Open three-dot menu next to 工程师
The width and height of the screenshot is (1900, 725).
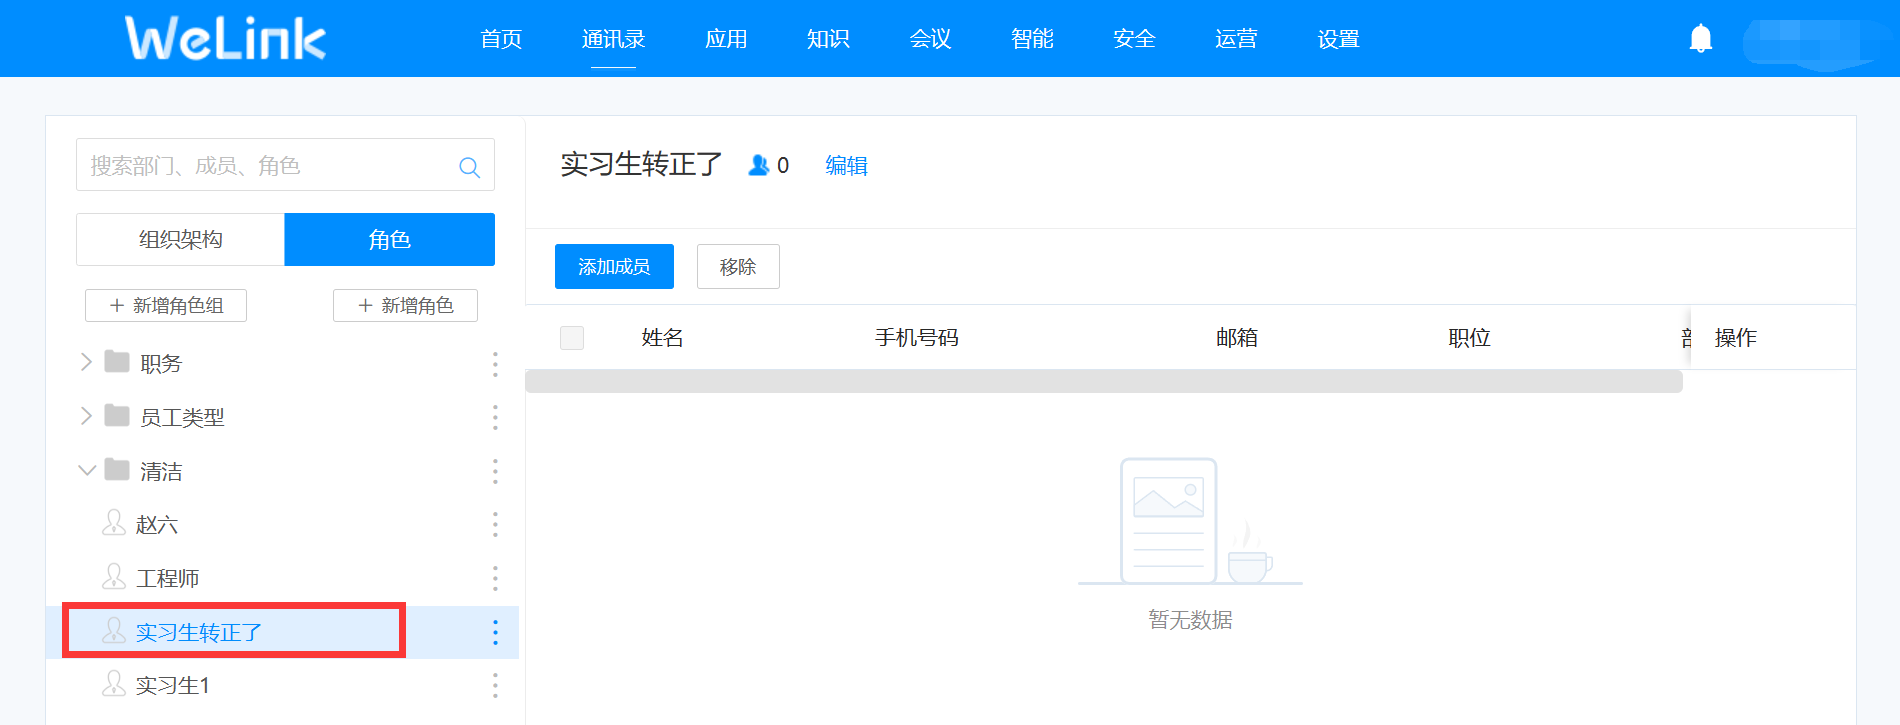point(495,578)
